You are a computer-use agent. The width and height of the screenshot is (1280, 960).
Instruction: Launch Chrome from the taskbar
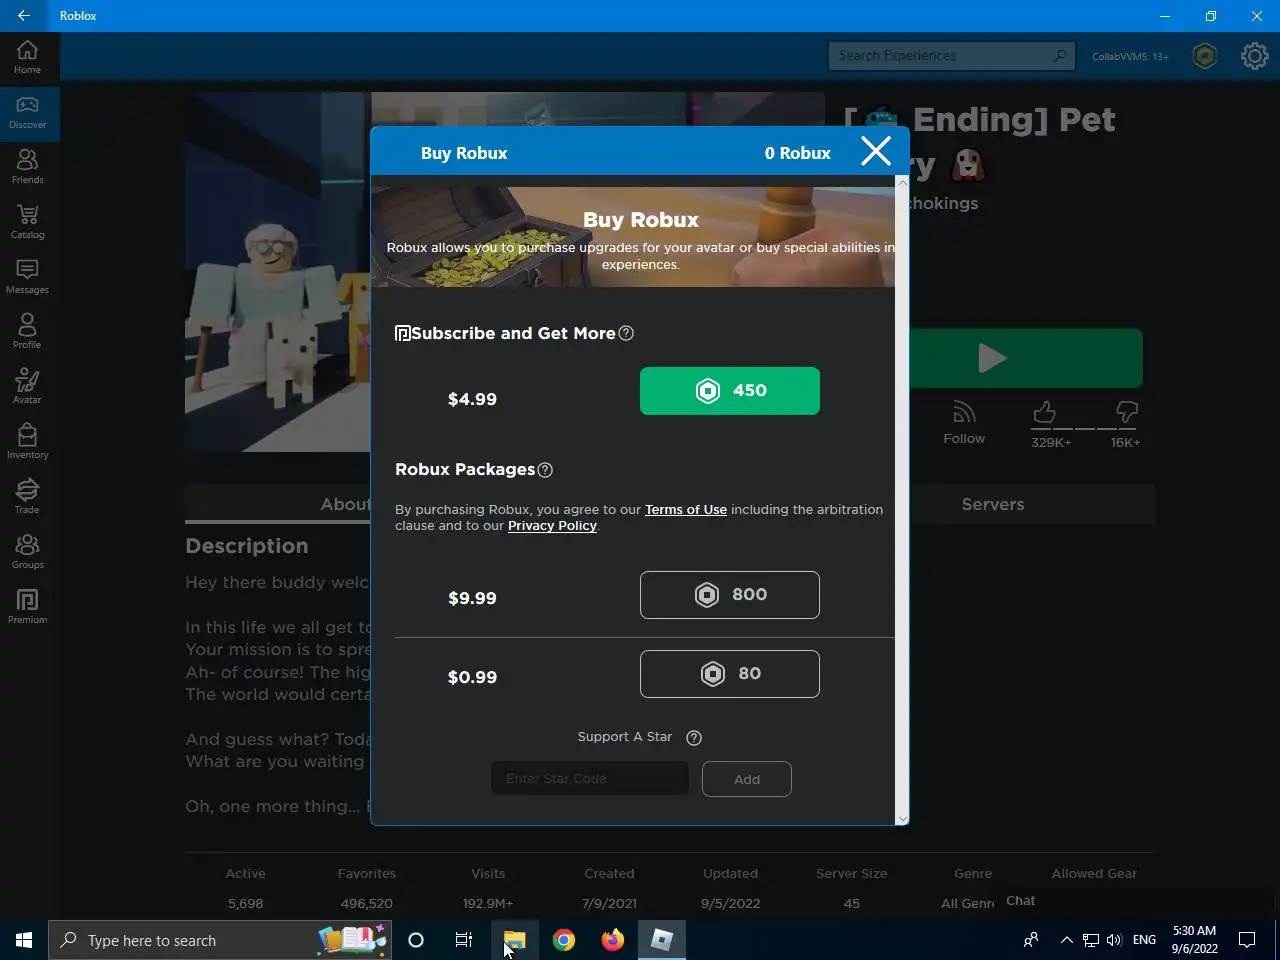pos(564,940)
